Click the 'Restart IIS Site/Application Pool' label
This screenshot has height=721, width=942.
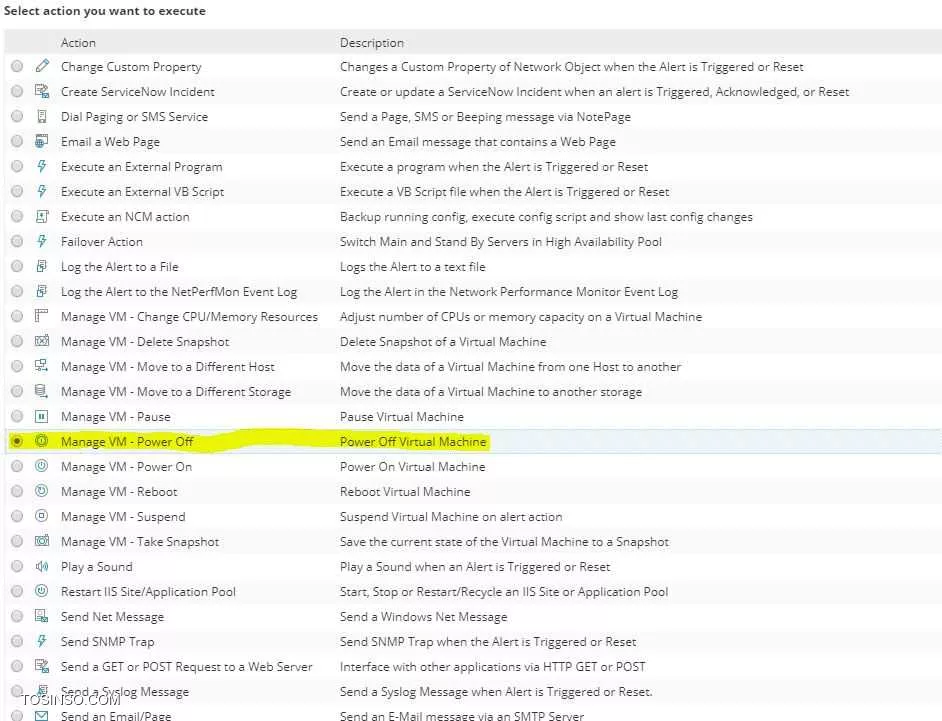[148, 592]
